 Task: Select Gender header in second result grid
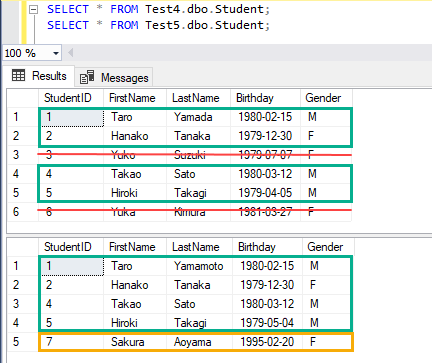[x=328, y=247]
